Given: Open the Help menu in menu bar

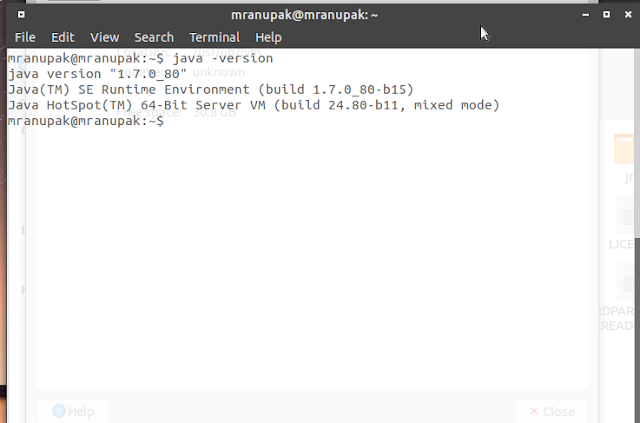Looking at the screenshot, I should 268,38.
